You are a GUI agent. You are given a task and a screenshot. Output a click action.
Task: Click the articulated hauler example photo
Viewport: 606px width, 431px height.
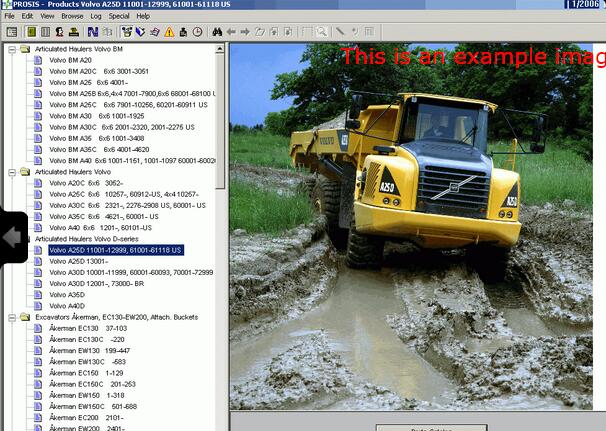pos(411,226)
